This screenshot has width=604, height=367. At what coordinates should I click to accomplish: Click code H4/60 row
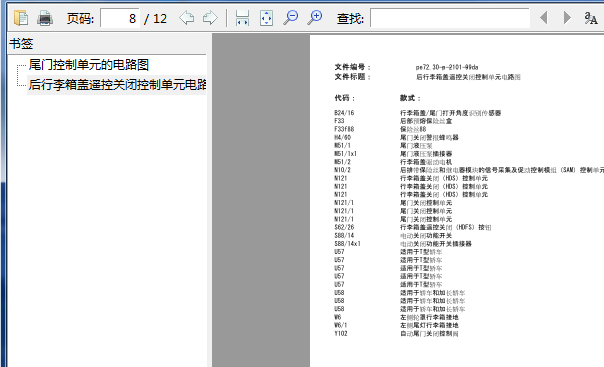pos(342,137)
